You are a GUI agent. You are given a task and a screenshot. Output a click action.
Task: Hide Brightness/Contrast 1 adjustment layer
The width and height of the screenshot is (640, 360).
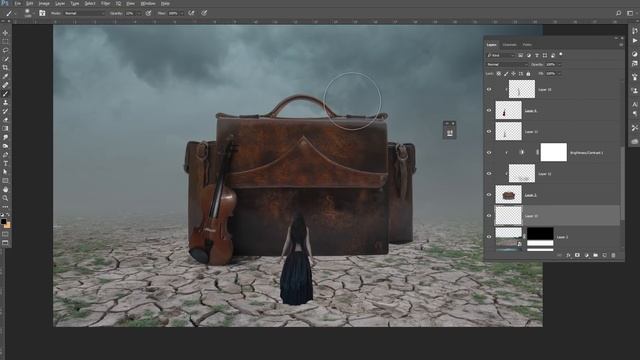click(x=489, y=153)
